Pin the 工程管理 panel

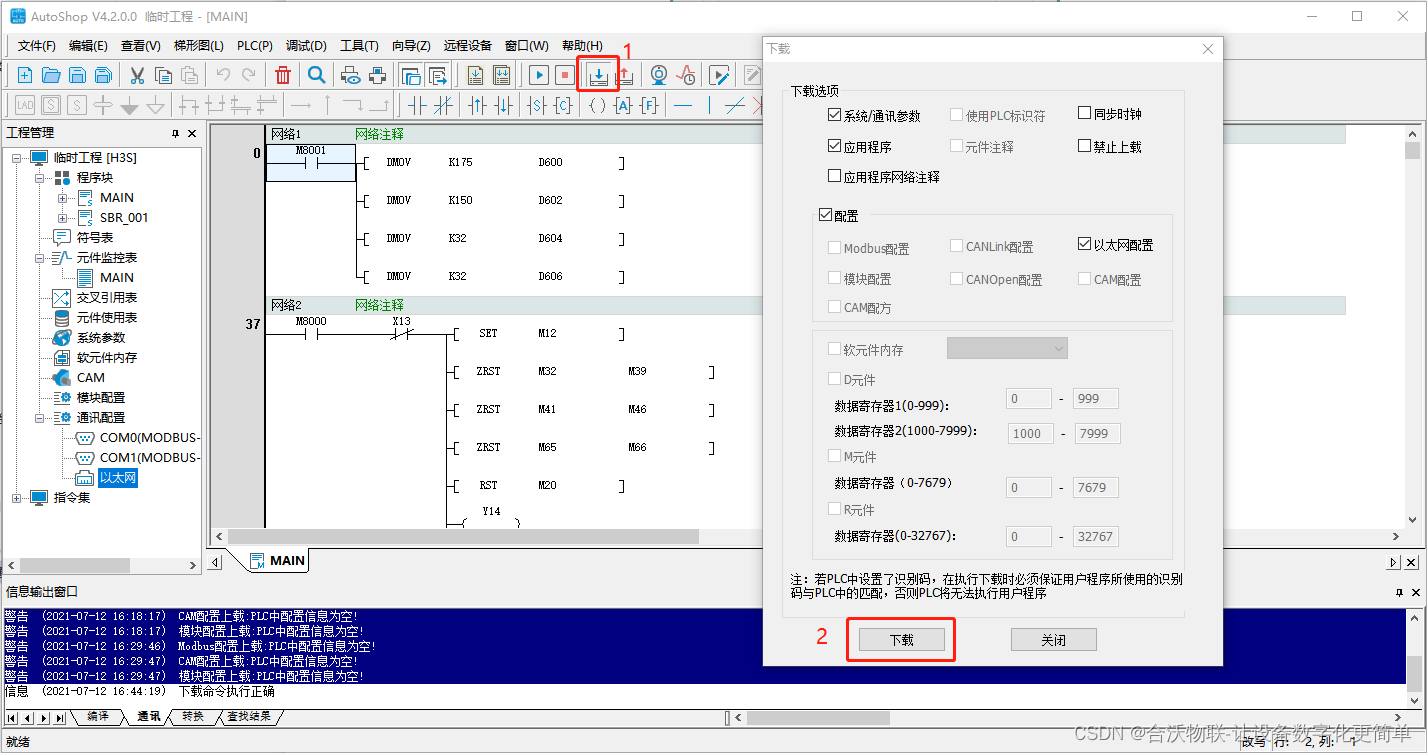tap(175, 133)
